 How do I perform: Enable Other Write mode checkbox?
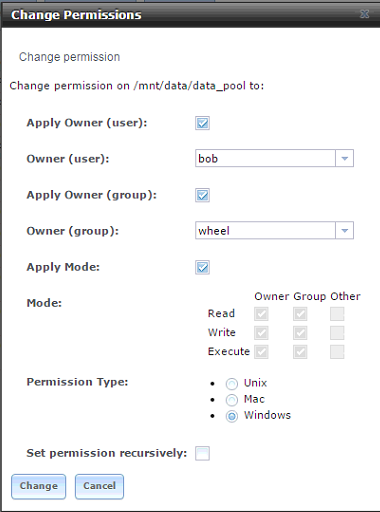[x=337, y=333]
